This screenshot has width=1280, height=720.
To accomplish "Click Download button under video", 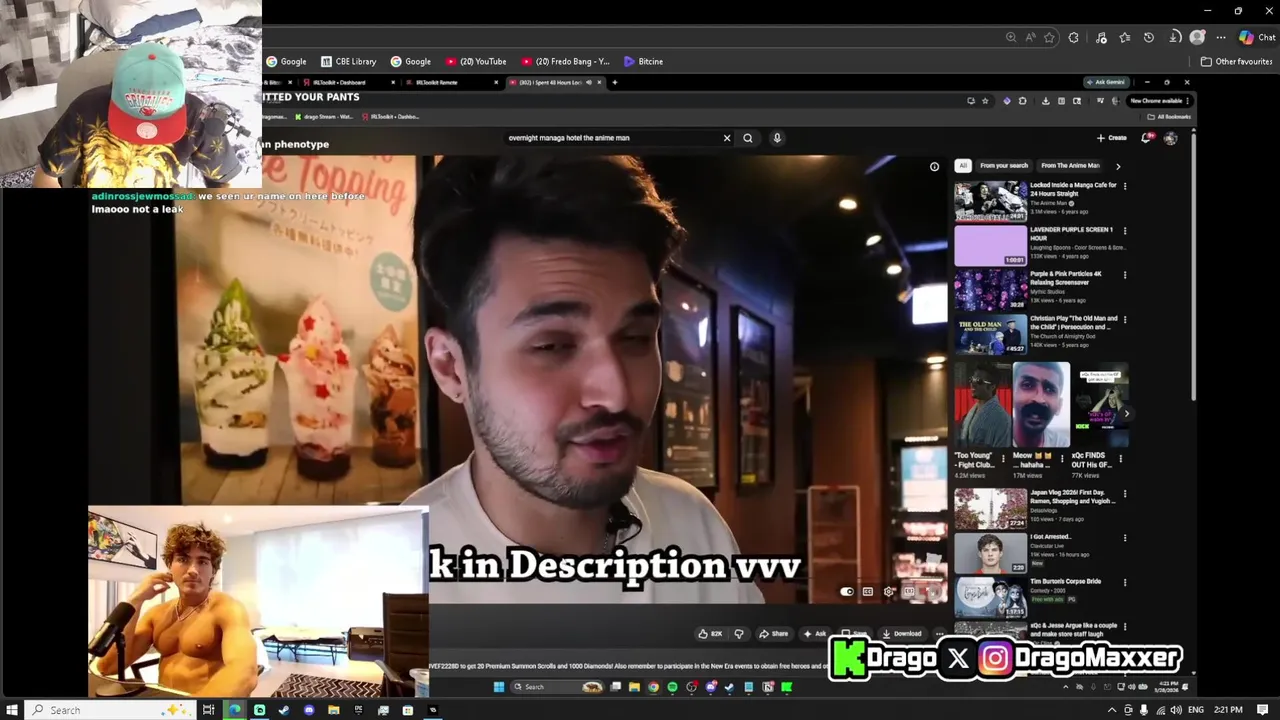I will (901, 634).
